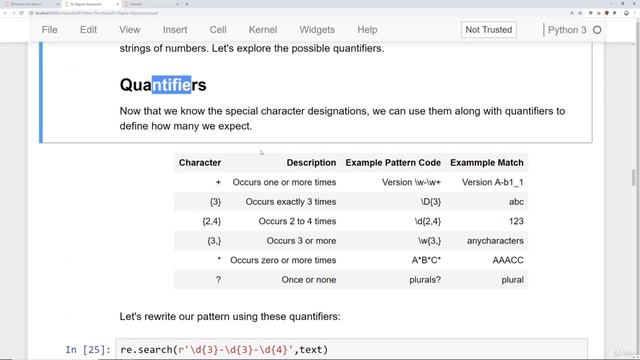Click the '{3,}' character cell
This screenshot has height=360, width=640.
tap(214, 241)
